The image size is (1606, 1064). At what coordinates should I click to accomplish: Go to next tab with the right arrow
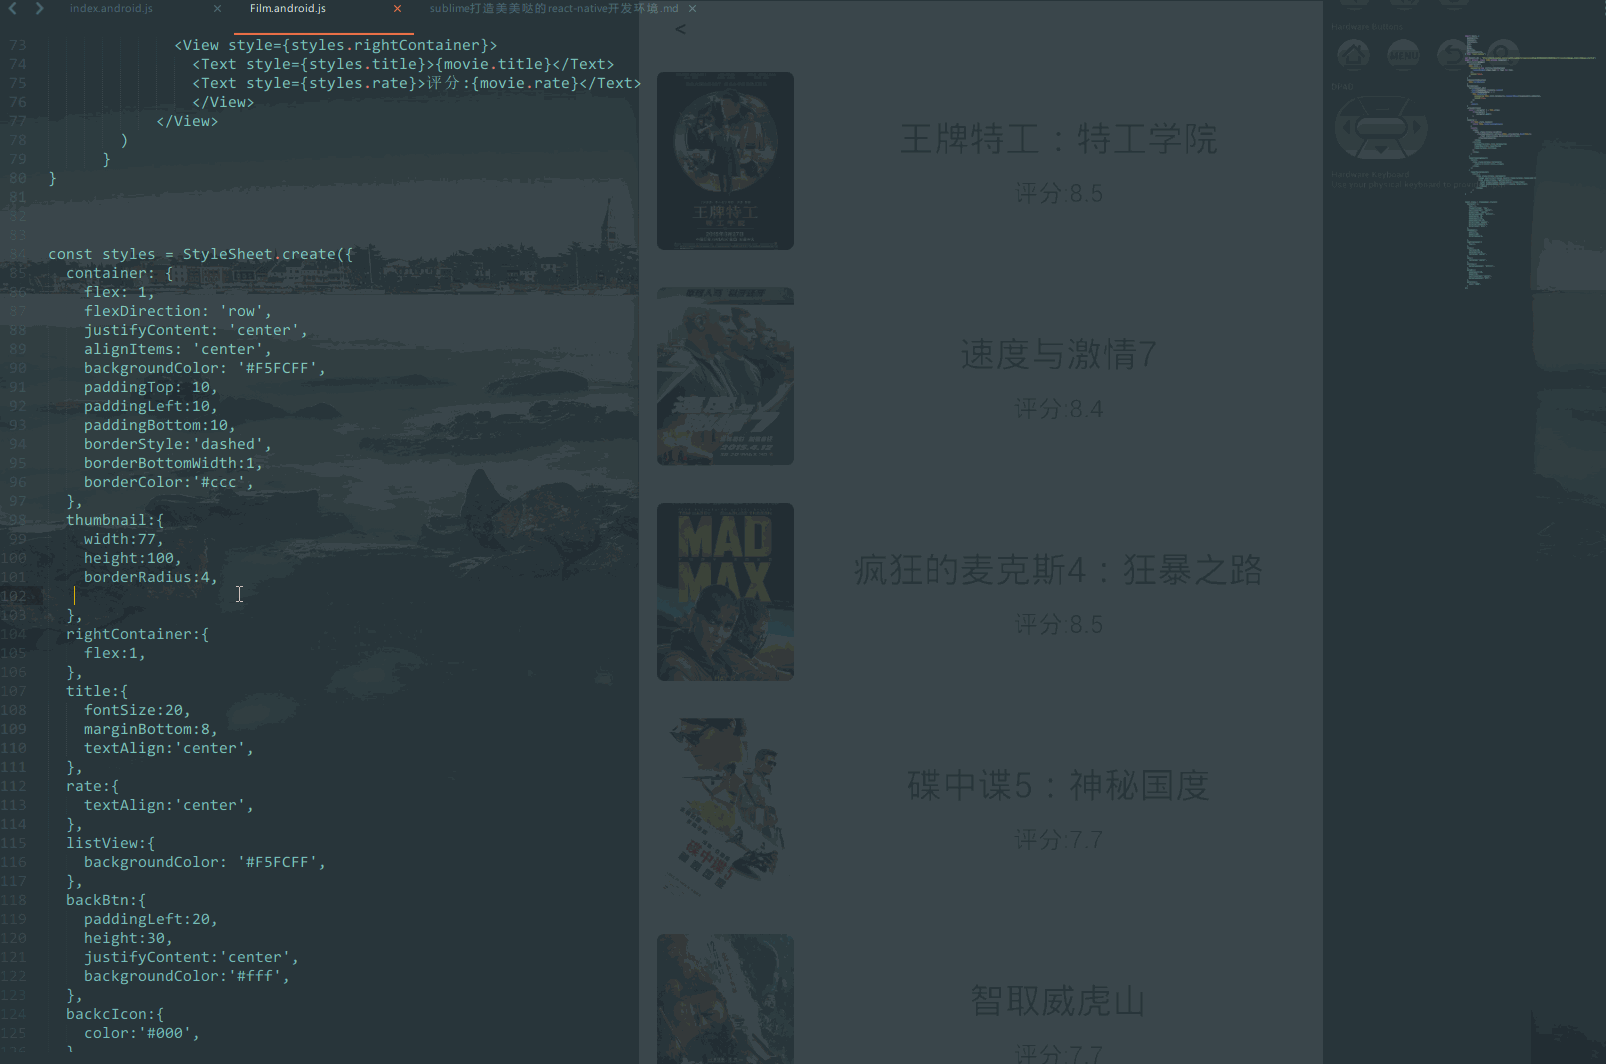point(39,8)
